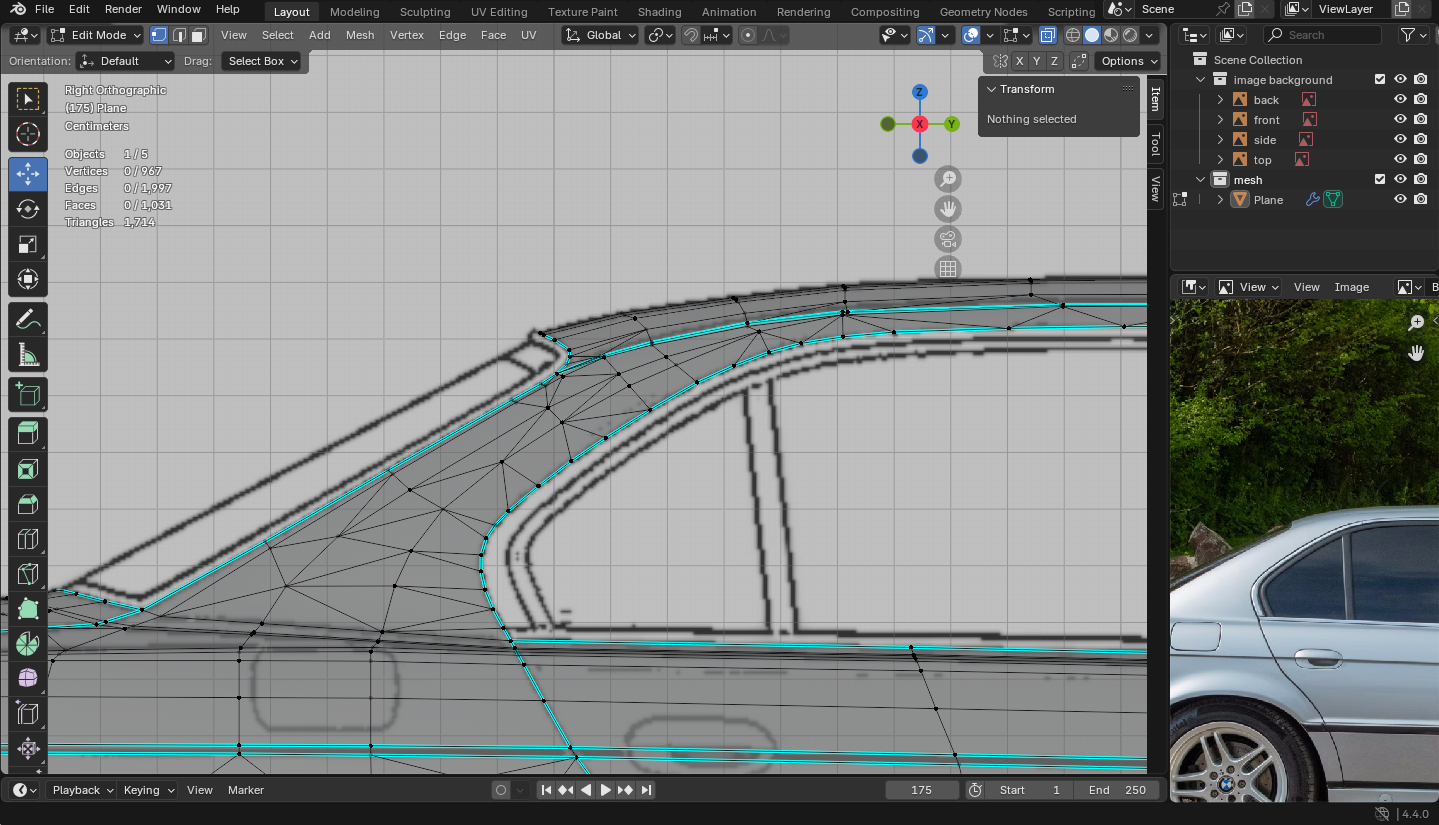Click the modifier wrench icon on Plane row
Image resolution: width=1439 pixels, height=825 pixels.
coord(1314,200)
